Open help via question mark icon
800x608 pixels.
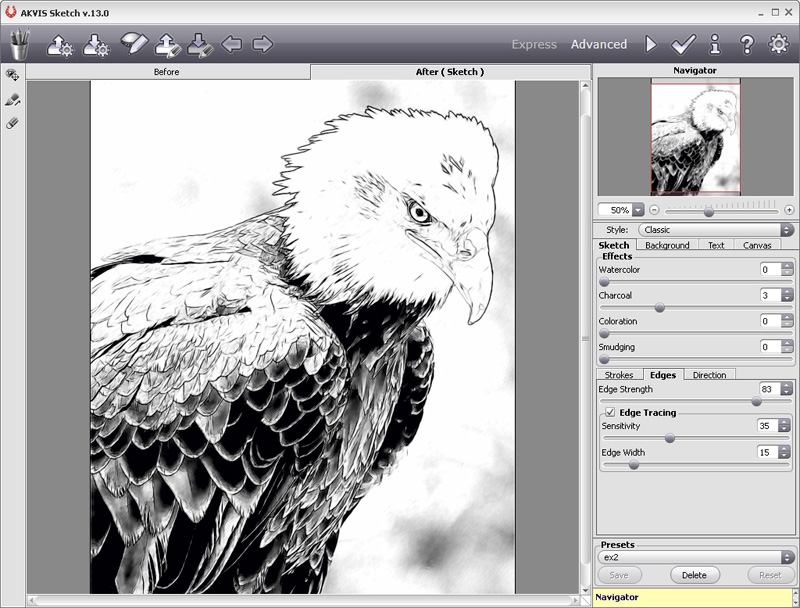pyautogui.click(x=747, y=44)
